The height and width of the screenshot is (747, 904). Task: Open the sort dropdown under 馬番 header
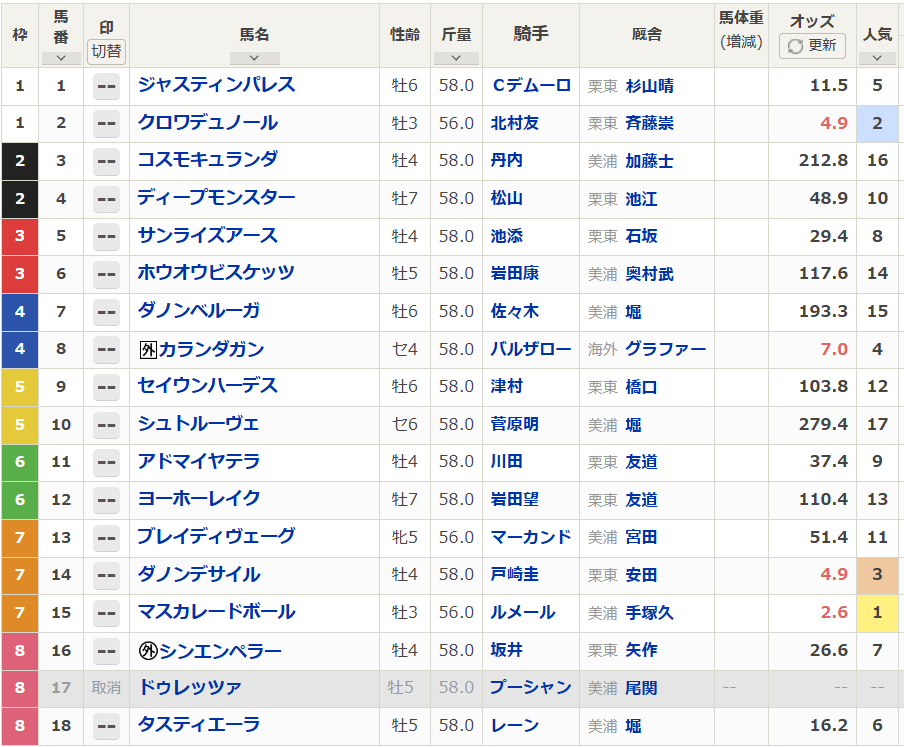61,58
